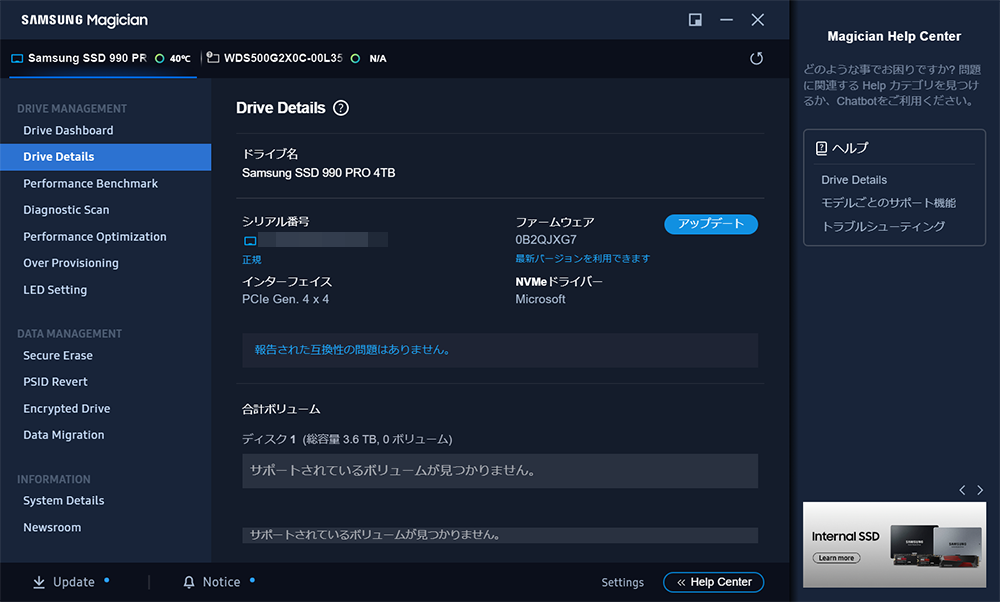This screenshot has height=602, width=1000.
Task: Click the redacted serial number field
Action: [323, 240]
